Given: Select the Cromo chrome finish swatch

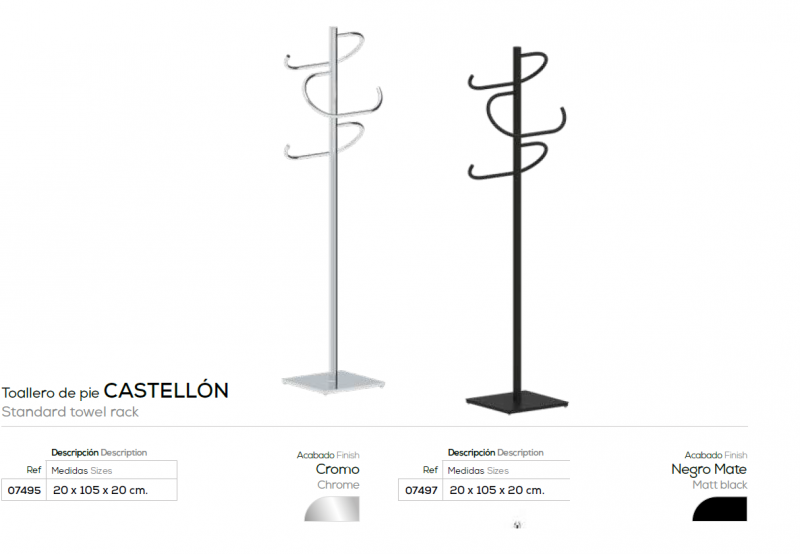Looking at the screenshot, I should pyautogui.click(x=332, y=509).
